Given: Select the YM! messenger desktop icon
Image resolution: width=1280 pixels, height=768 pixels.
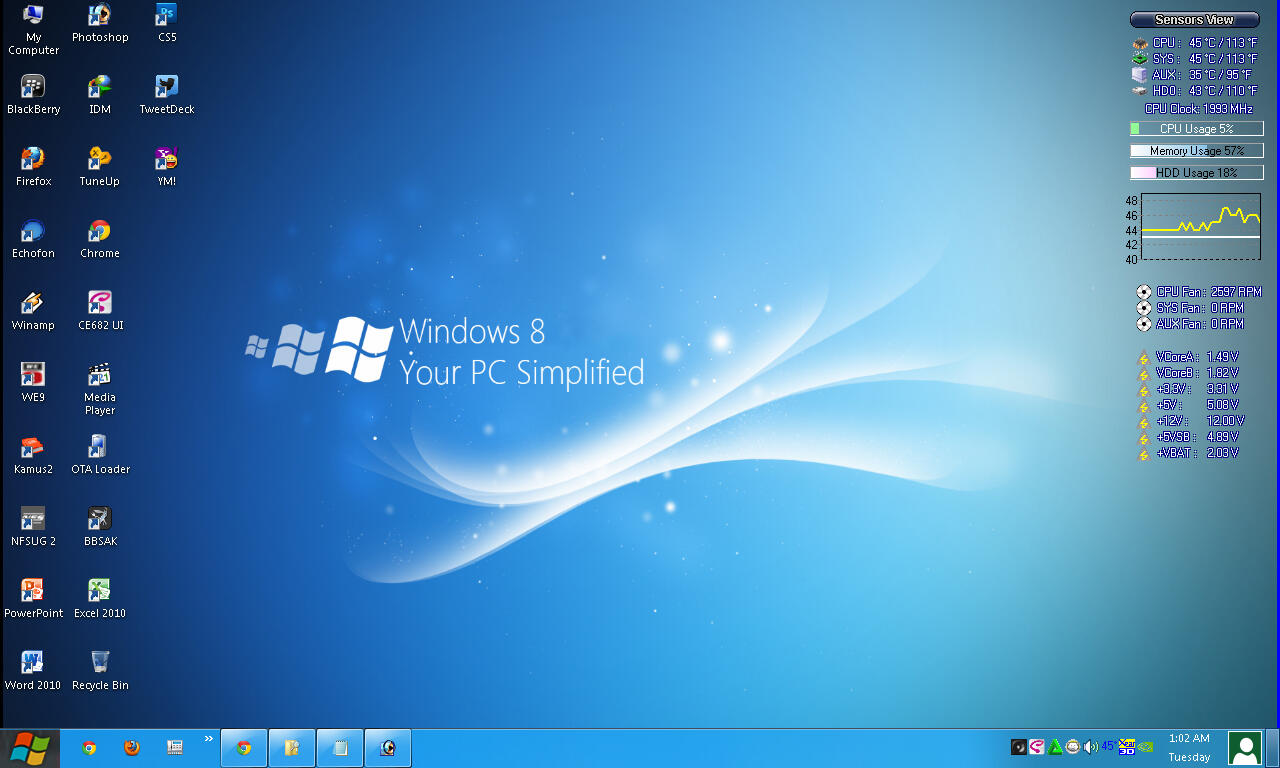Looking at the screenshot, I should [x=167, y=167].
